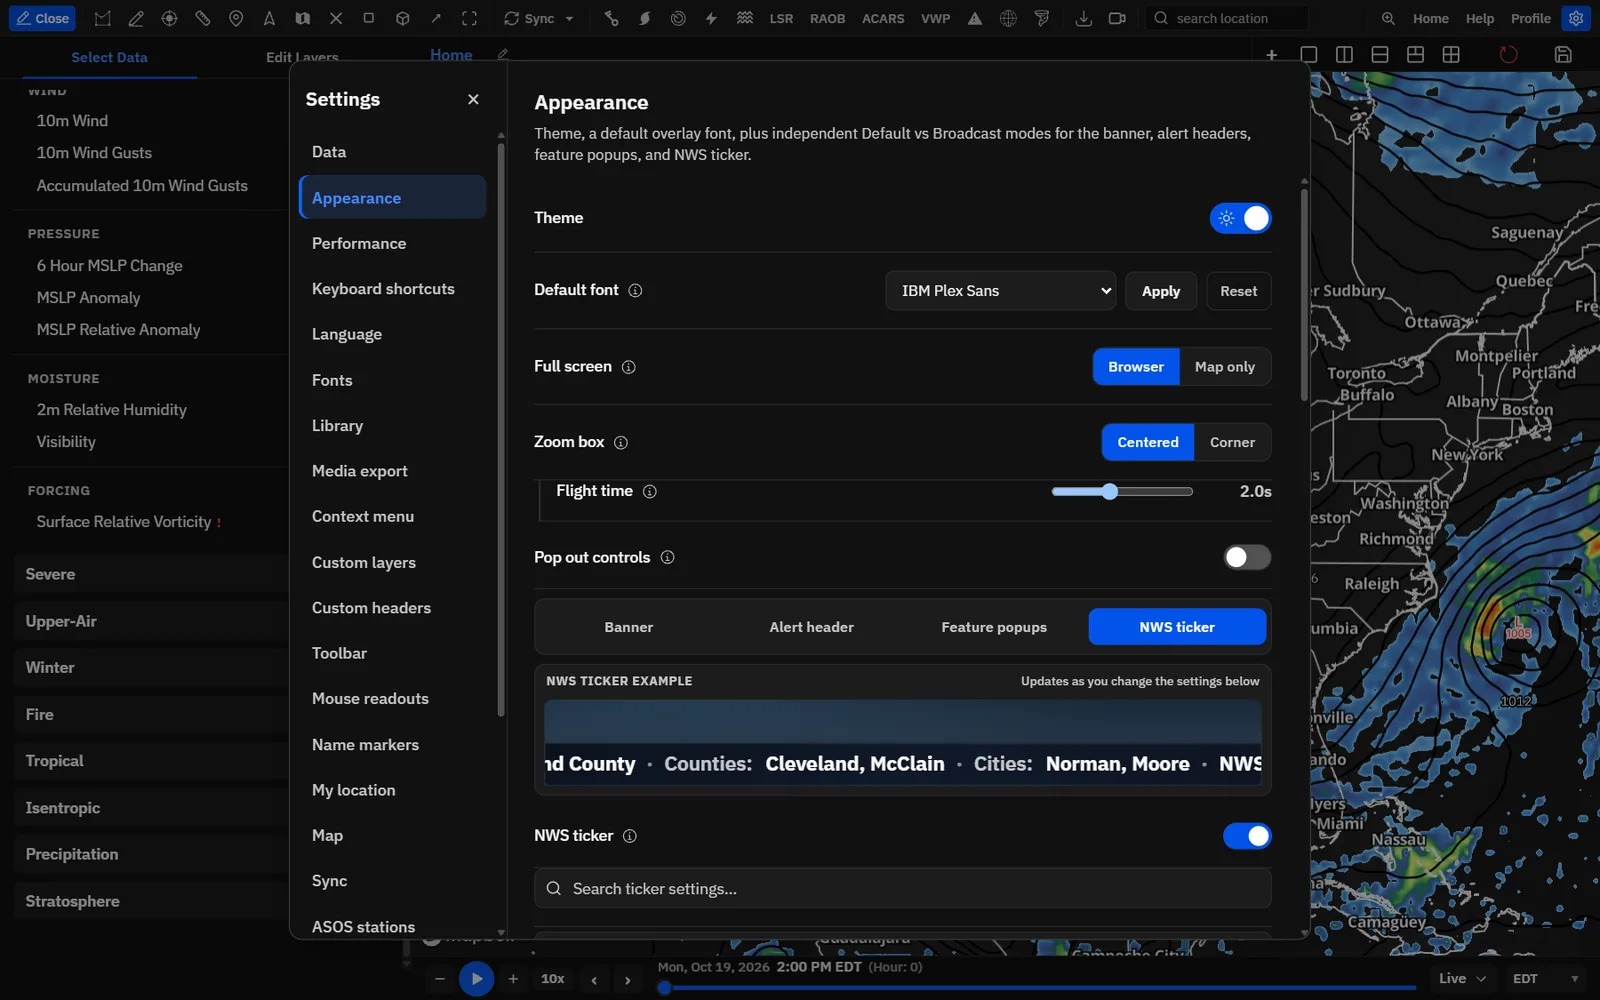Click the location pin marker tool
Image resolution: width=1600 pixels, height=1000 pixels.
coord(236,18)
